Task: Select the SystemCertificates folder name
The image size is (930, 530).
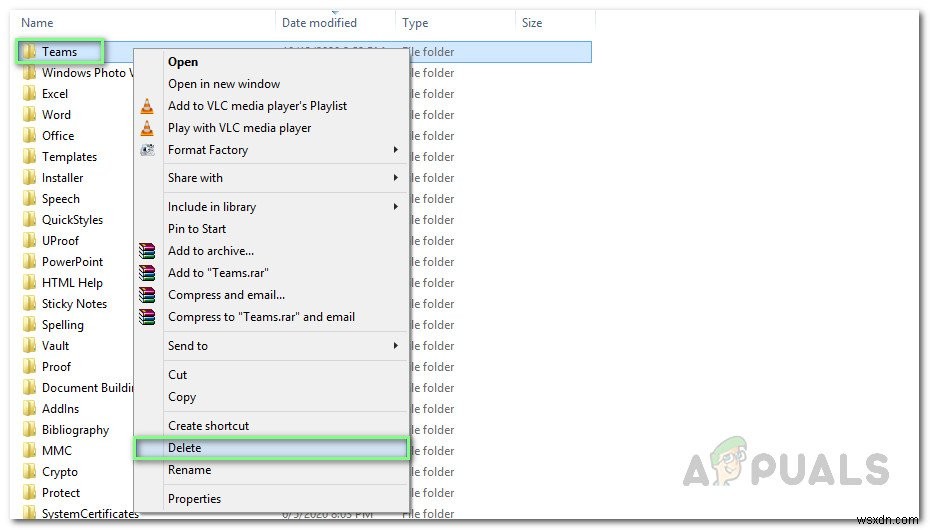Action: tap(90, 513)
